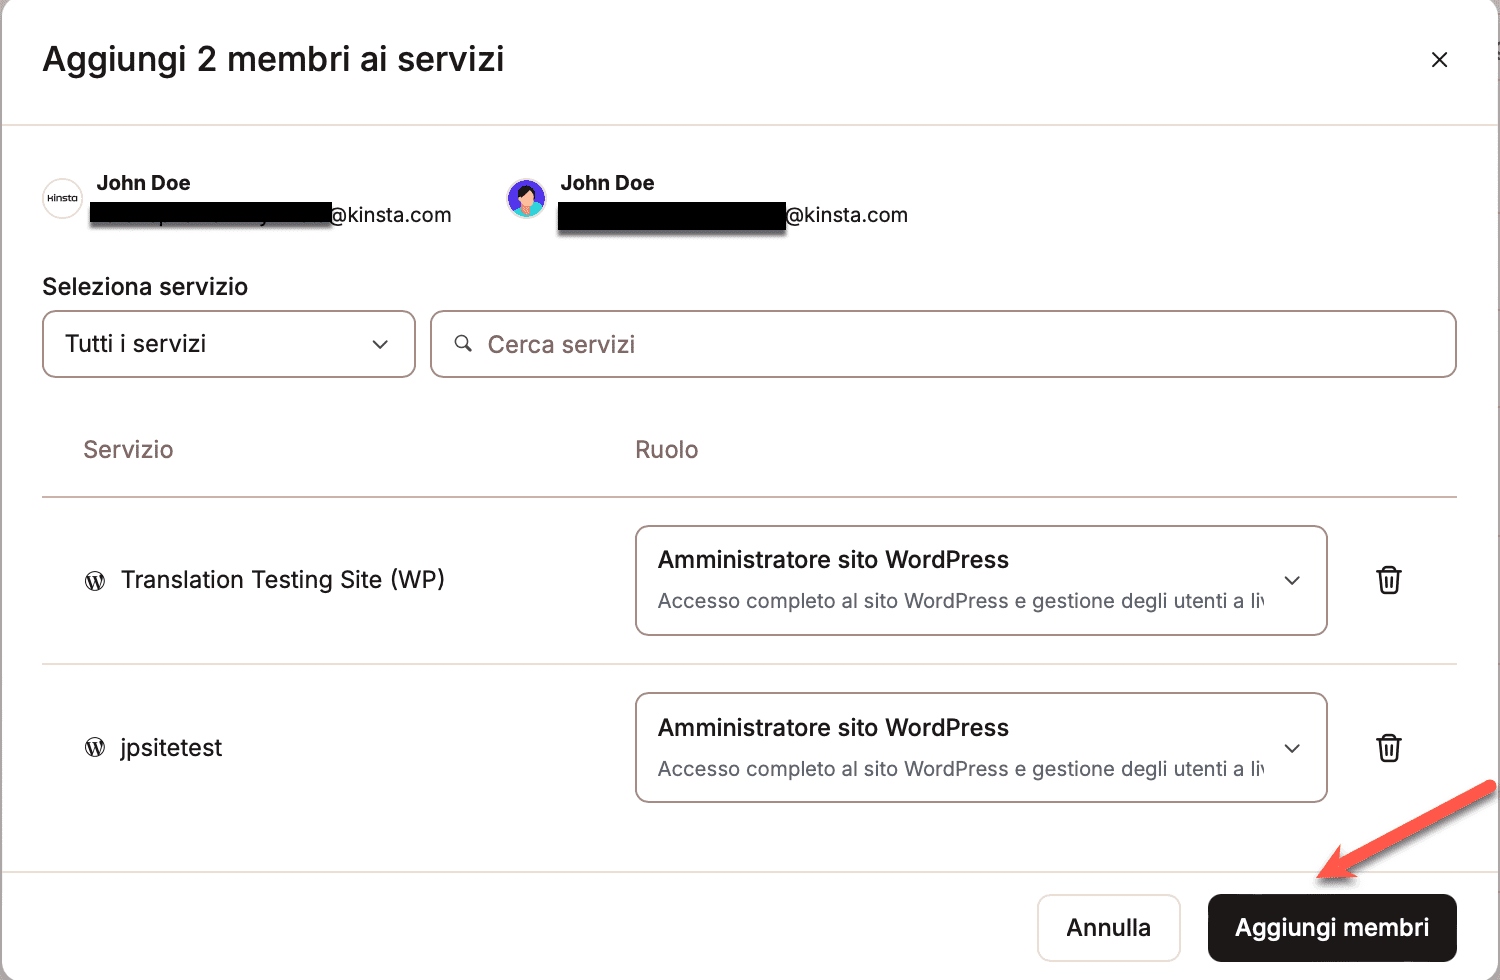Click the magnifying glass search icon
Viewport: 1500px width, 980px height.
(x=463, y=344)
